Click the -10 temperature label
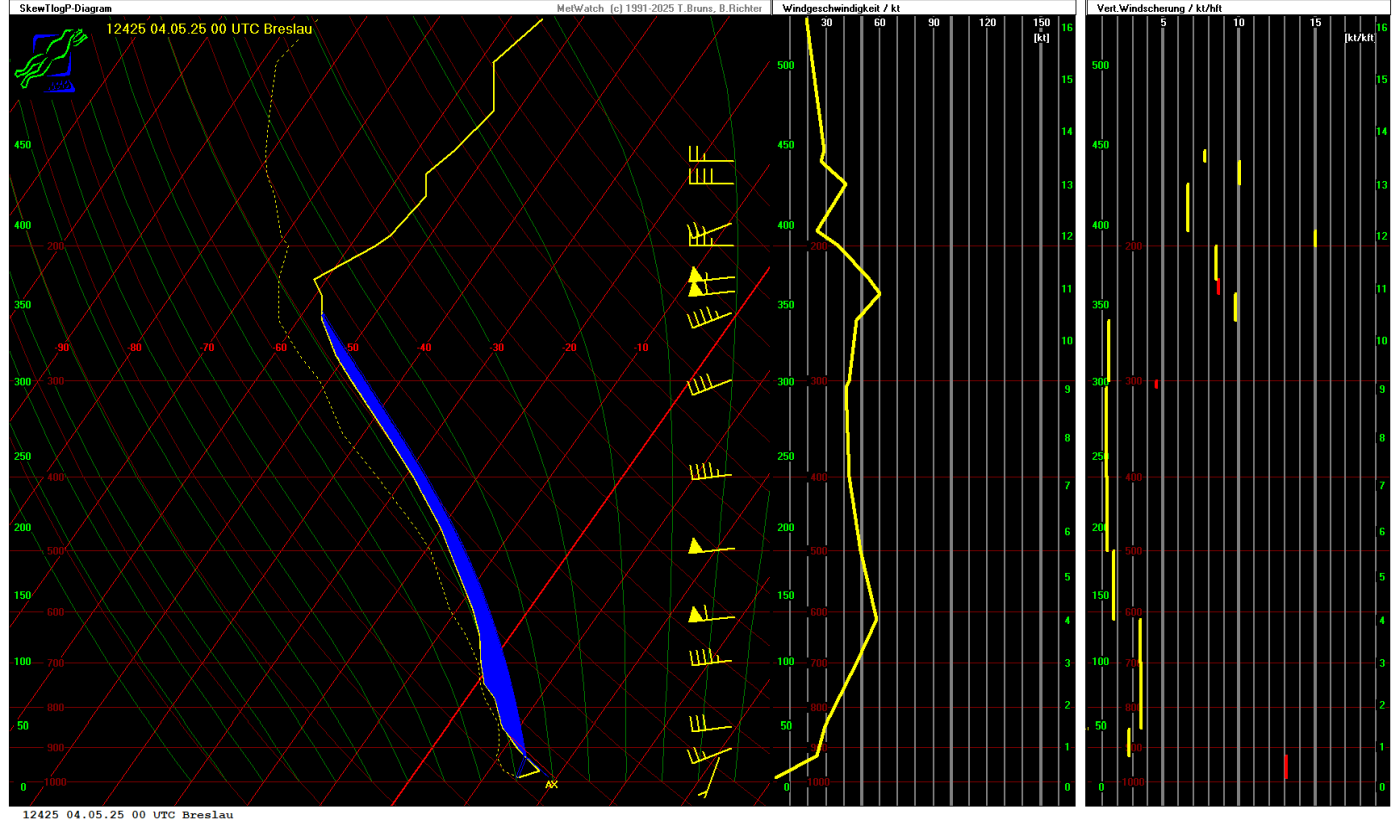This screenshot has height=825, width=1400. click(x=641, y=348)
